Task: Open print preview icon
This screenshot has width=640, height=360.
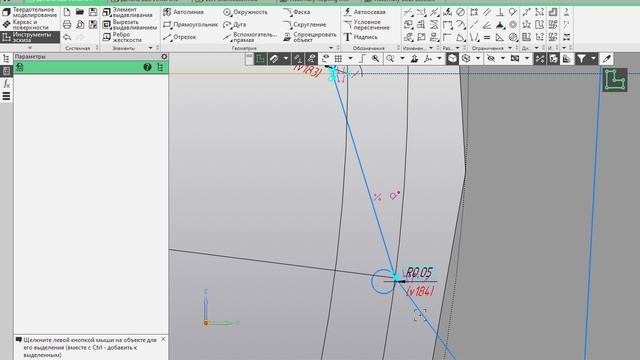Action: 80,24
